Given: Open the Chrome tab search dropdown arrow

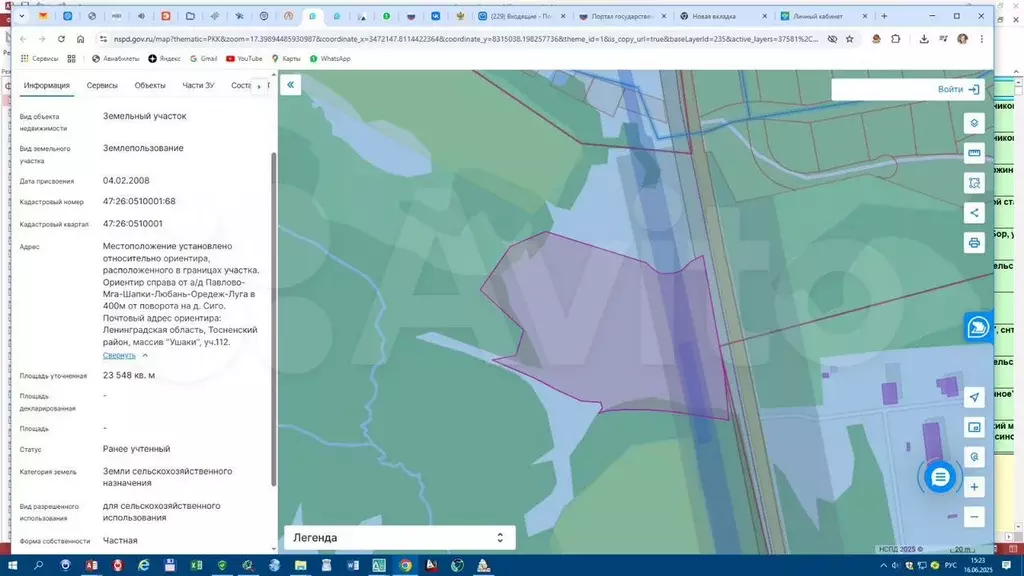Looking at the screenshot, I should (x=22, y=16).
